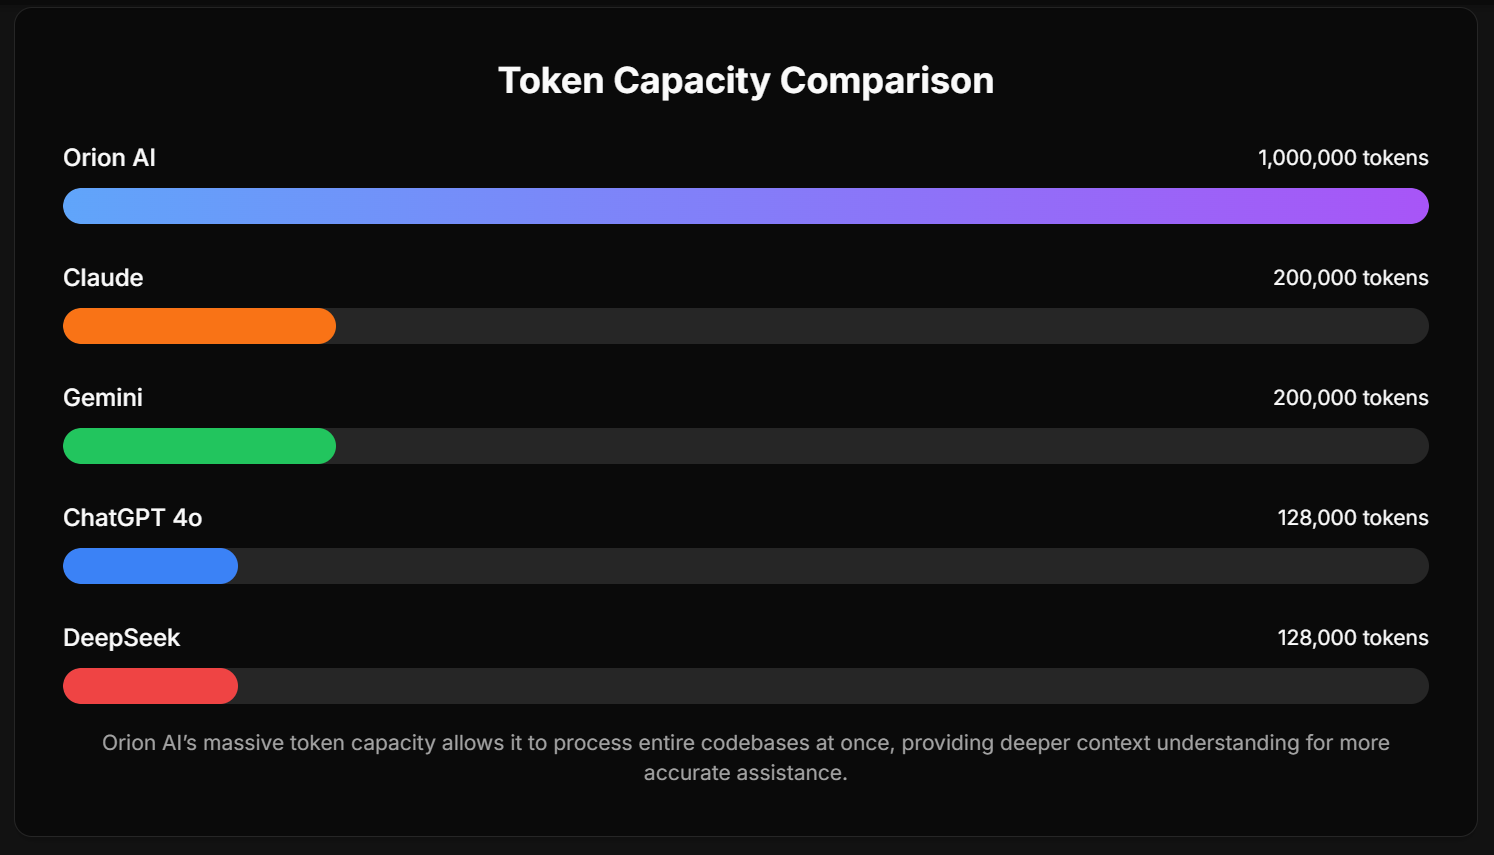The image size is (1494, 855).
Task: Click the Orion AI label
Action: coord(109,158)
